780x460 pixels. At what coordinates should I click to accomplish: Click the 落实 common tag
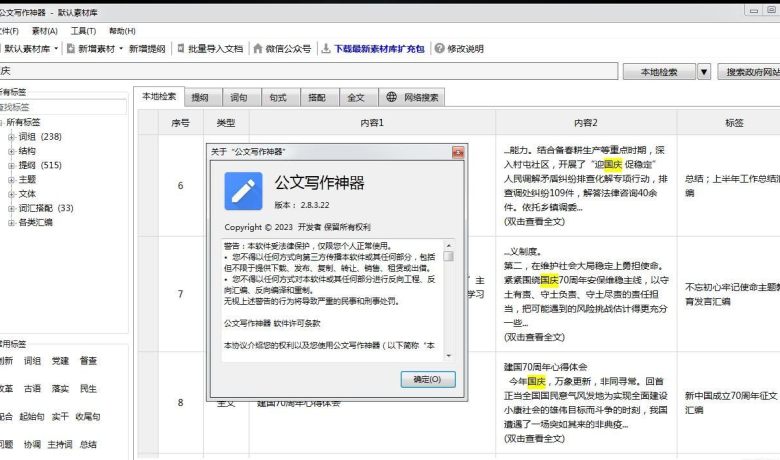tap(60, 389)
